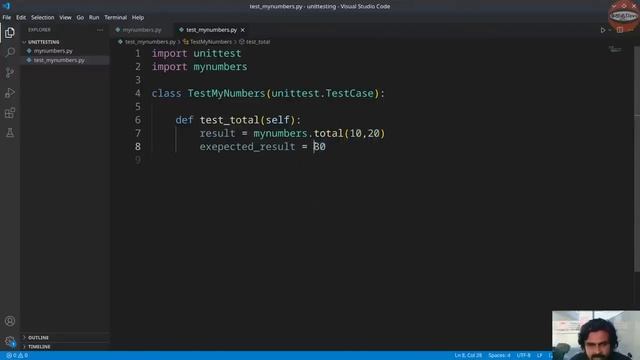Click the Spaces: 4 indentation status

[x=499, y=356]
